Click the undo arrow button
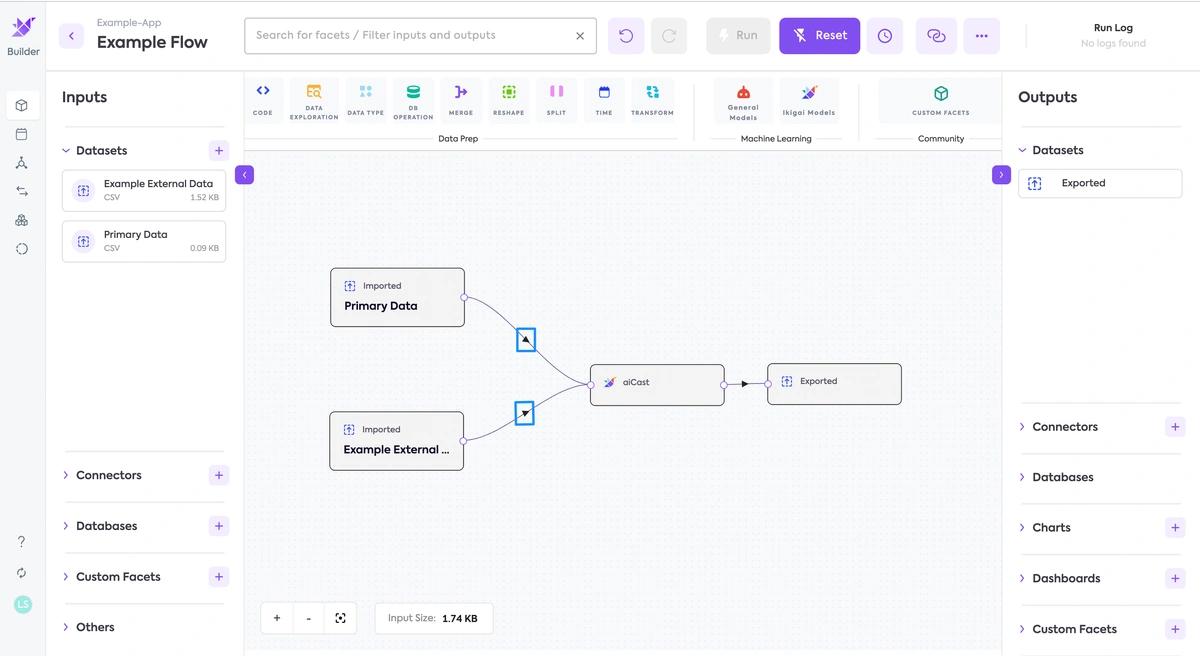The image size is (1200, 656). pos(626,36)
